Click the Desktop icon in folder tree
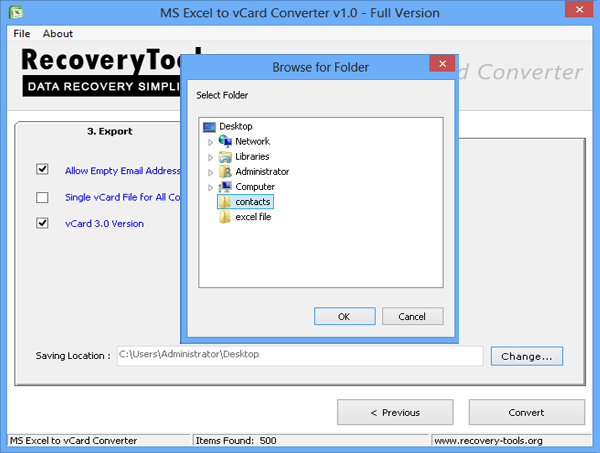The height and width of the screenshot is (453, 600). pyautogui.click(x=209, y=127)
